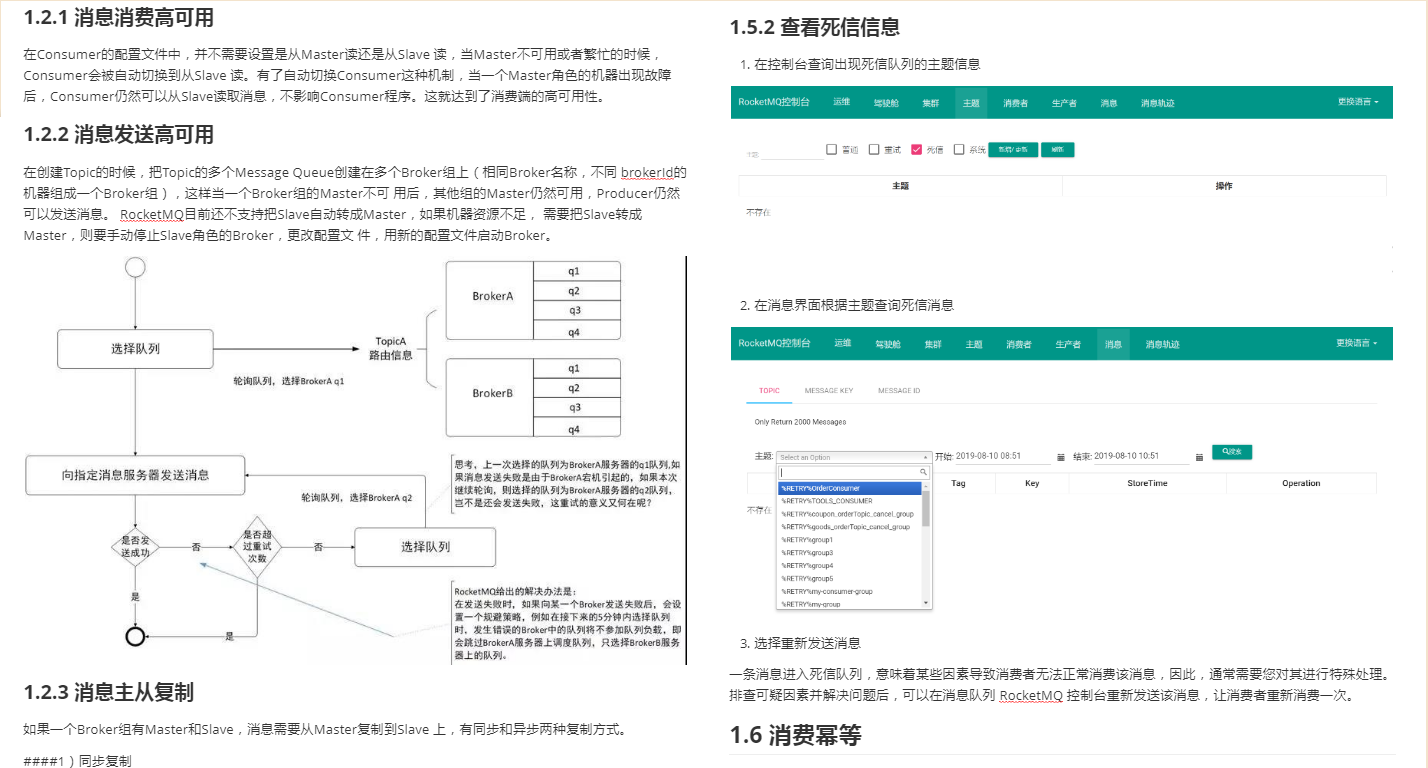Switch to the MESSAGE KEY query tab
The height and width of the screenshot is (768, 1428).
(x=829, y=391)
